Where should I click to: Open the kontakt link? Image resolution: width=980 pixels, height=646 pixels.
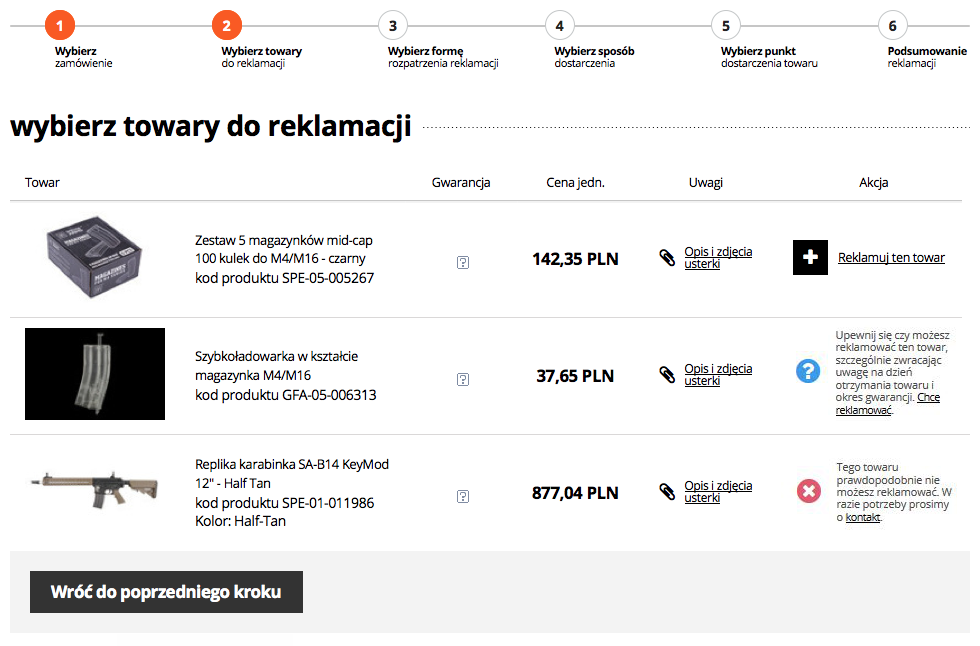coord(863,518)
